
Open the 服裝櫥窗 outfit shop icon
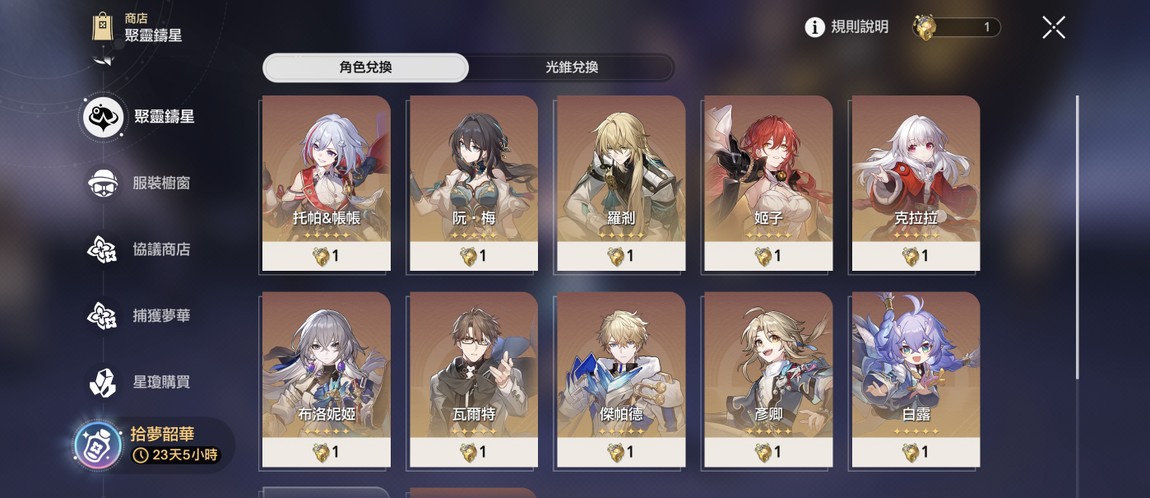pyautogui.click(x=103, y=183)
